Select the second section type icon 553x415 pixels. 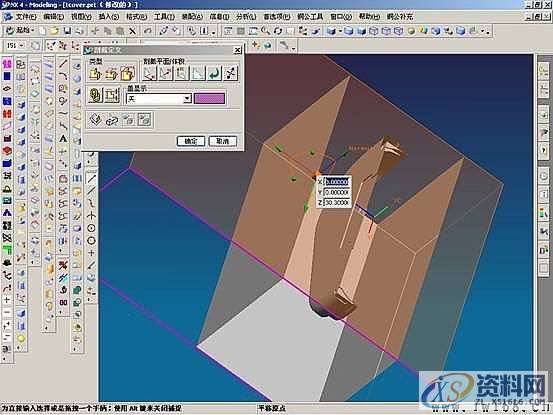[x=111, y=73]
